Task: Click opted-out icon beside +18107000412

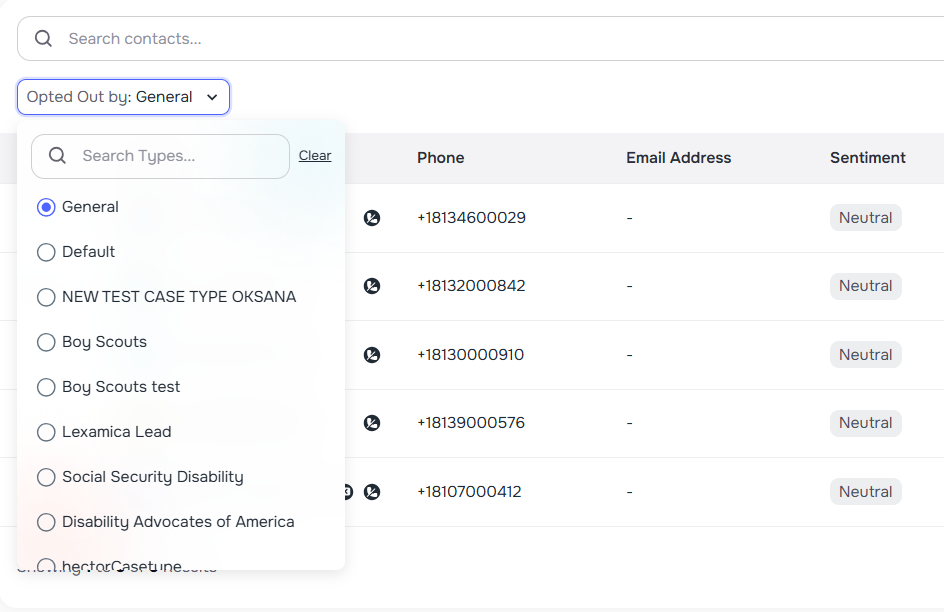Action: [372, 492]
